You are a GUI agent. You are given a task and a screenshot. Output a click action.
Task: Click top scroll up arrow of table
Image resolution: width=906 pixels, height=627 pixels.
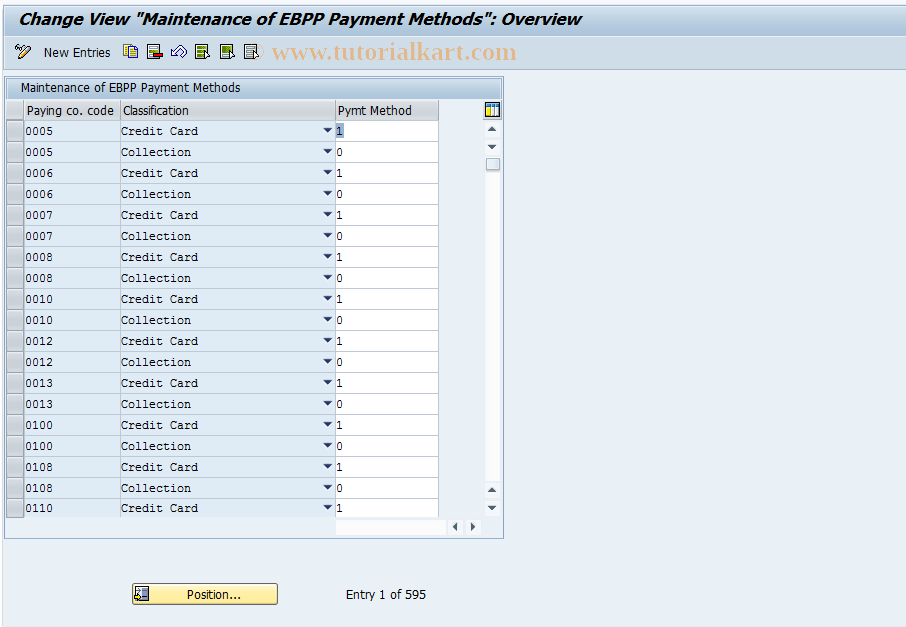492,129
